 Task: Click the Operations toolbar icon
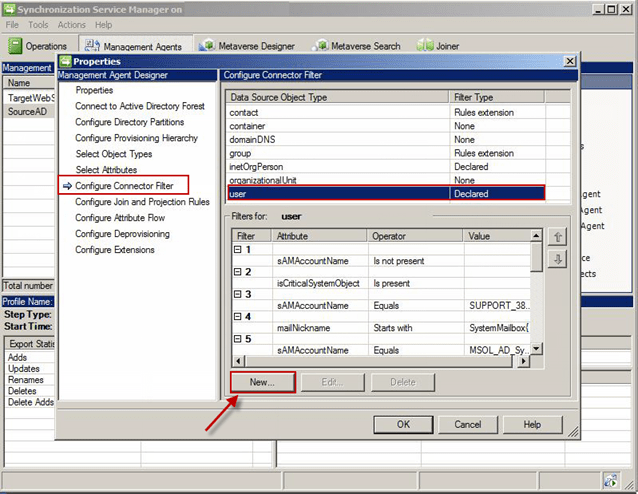pos(15,46)
